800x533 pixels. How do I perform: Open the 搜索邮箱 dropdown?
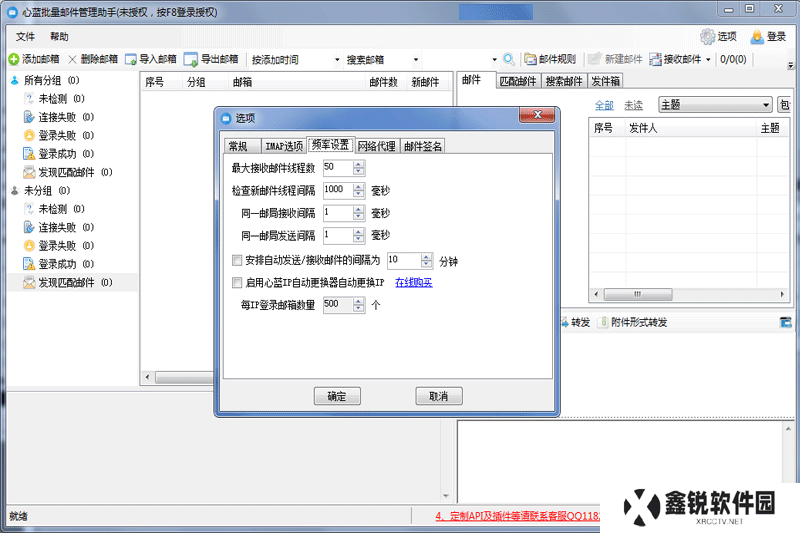tap(416, 60)
